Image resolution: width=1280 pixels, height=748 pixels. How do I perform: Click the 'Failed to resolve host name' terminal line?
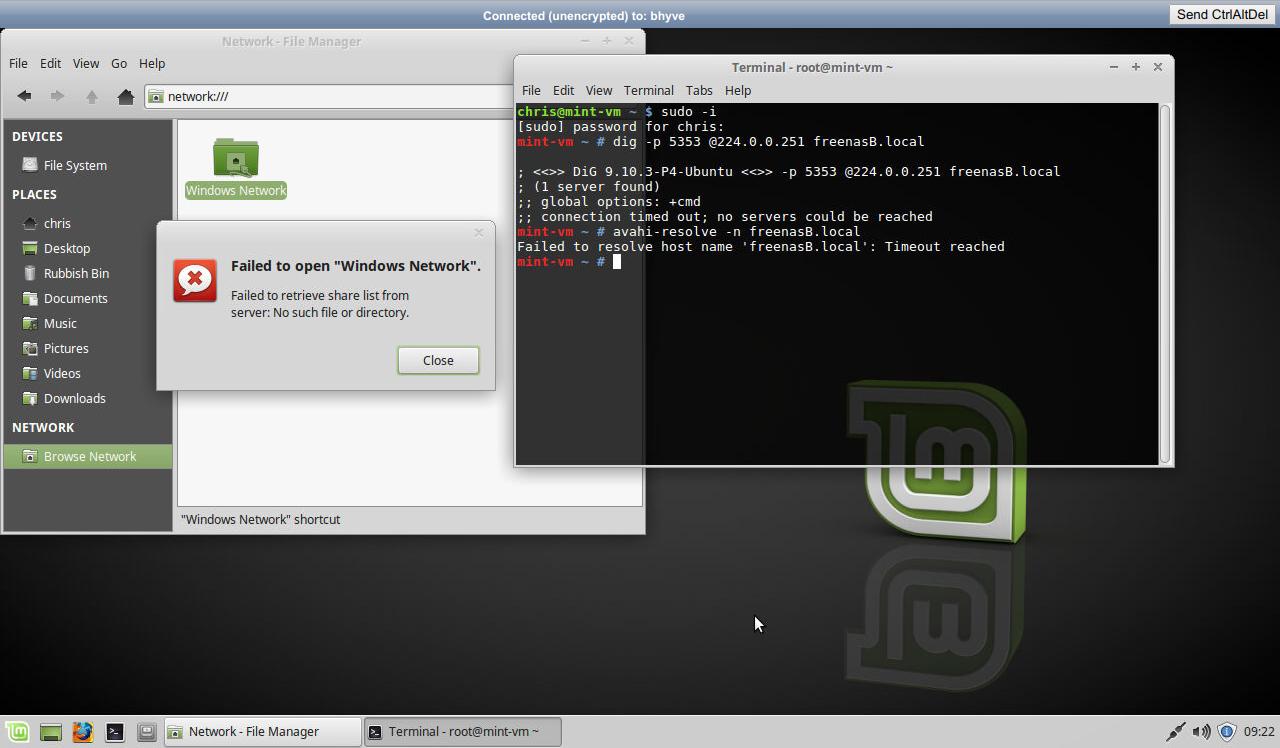[x=761, y=247]
